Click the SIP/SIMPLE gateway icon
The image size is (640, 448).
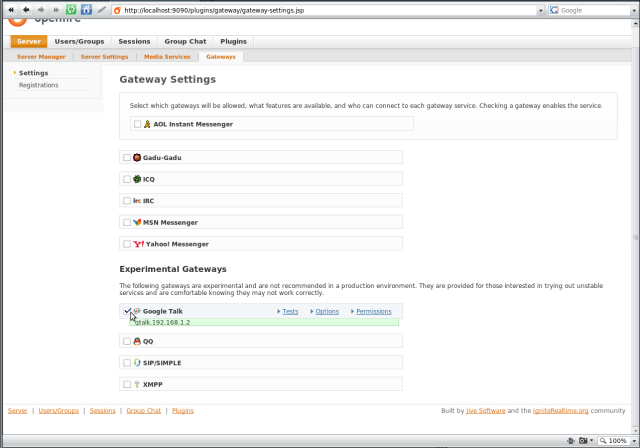137,363
